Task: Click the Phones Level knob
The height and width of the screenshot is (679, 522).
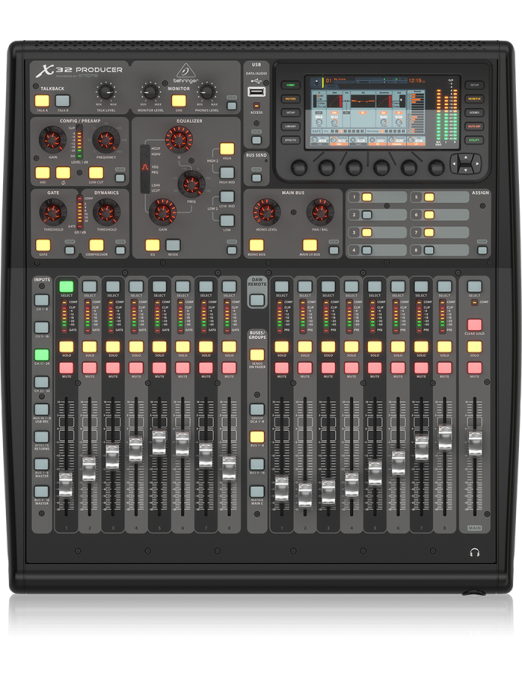Action: point(207,92)
